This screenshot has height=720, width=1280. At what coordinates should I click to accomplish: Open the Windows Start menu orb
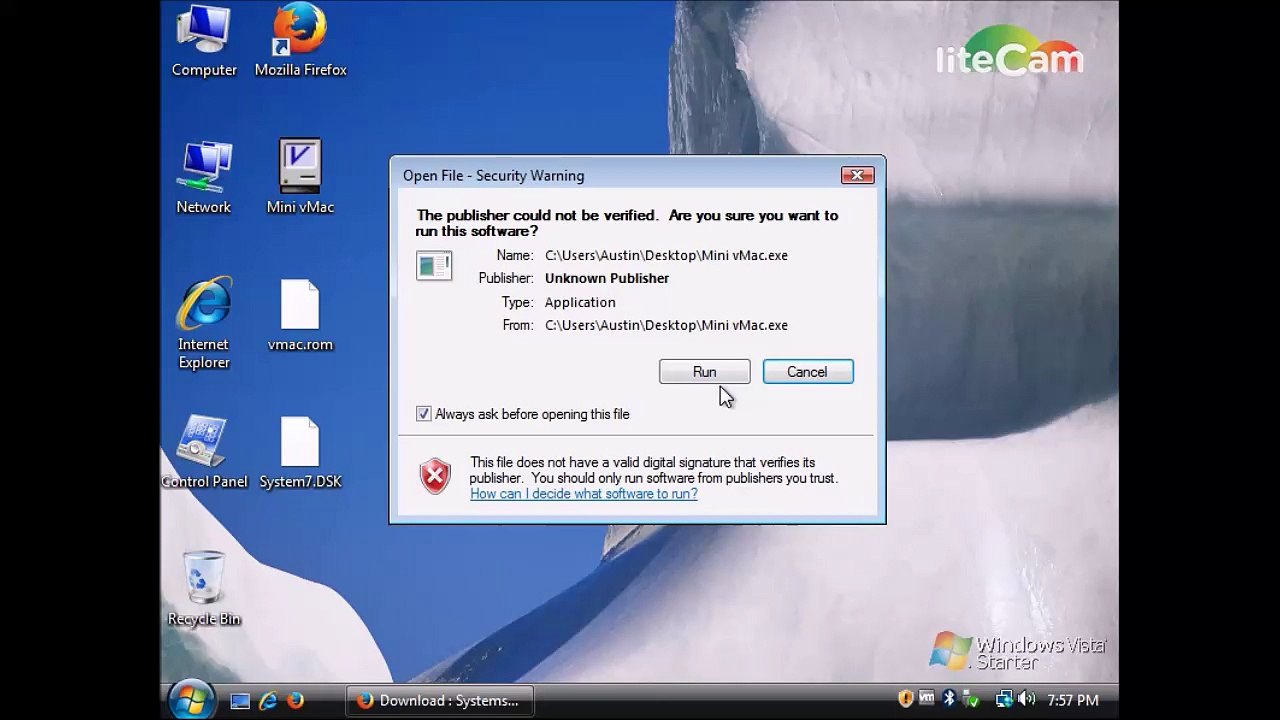point(190,700)
